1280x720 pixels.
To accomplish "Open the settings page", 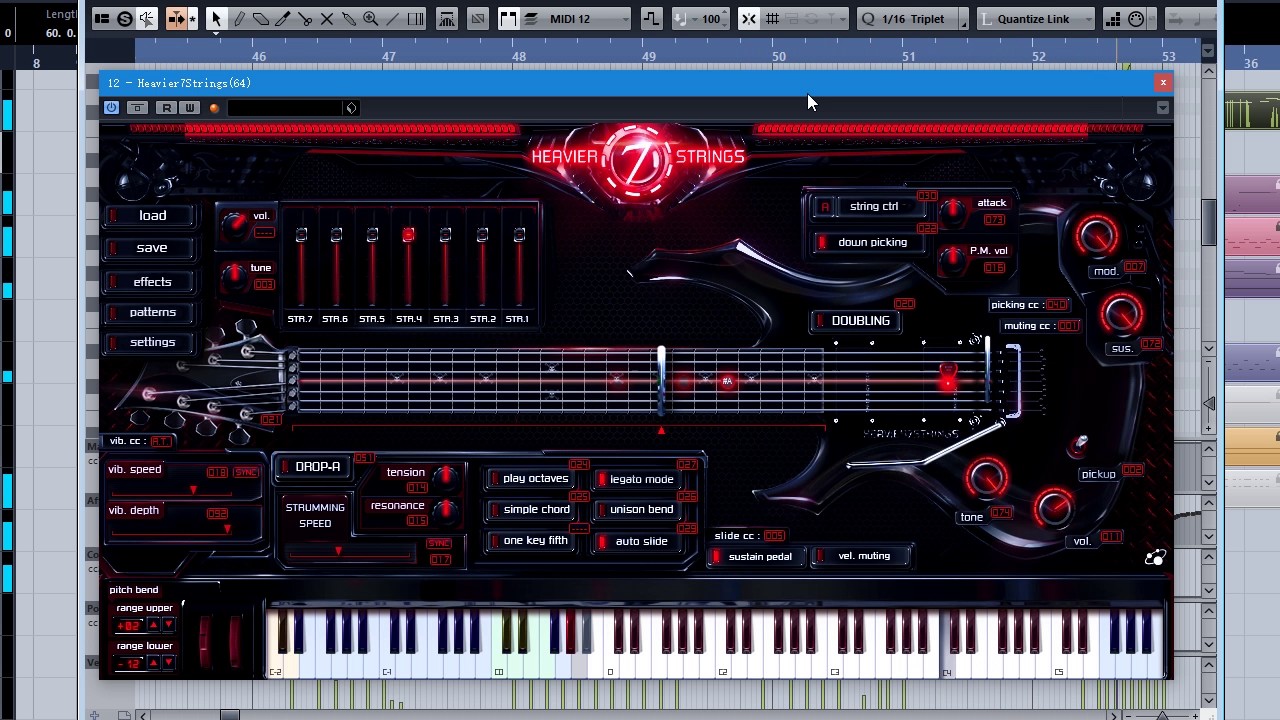I will pyautogui.click(x=153, y=342).
